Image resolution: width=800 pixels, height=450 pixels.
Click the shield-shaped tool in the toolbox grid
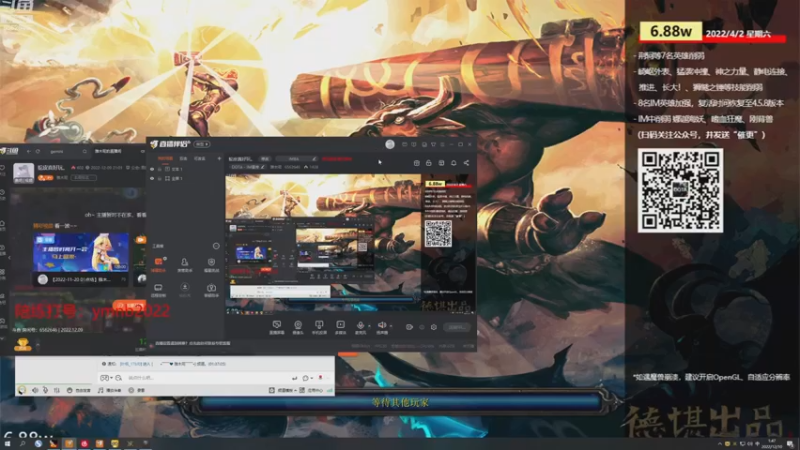(x=211, y=262)
